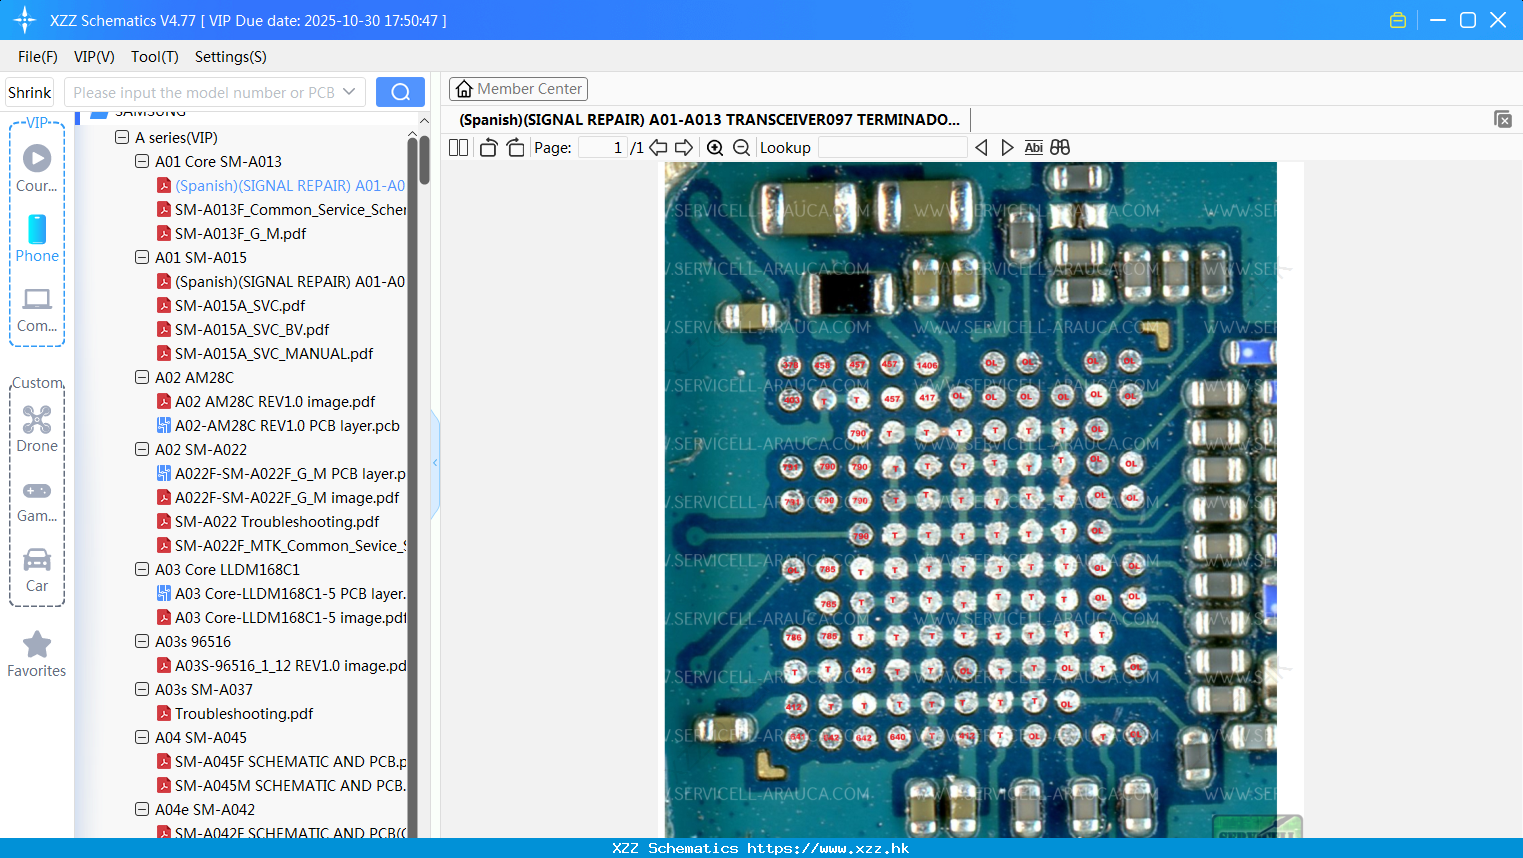Click the binoculars search icon
Image resolution: width=1523 pixels, height=858 pixels.
1060,147
